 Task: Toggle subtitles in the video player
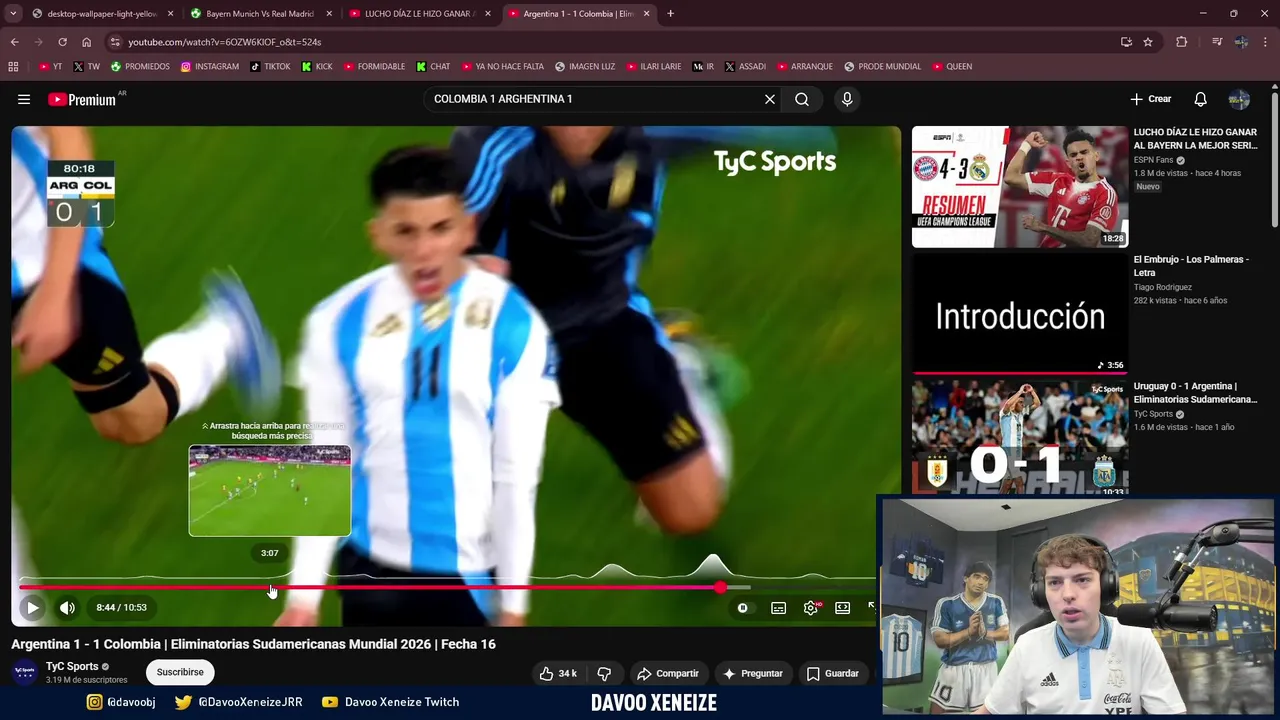[x=778, y=607]
